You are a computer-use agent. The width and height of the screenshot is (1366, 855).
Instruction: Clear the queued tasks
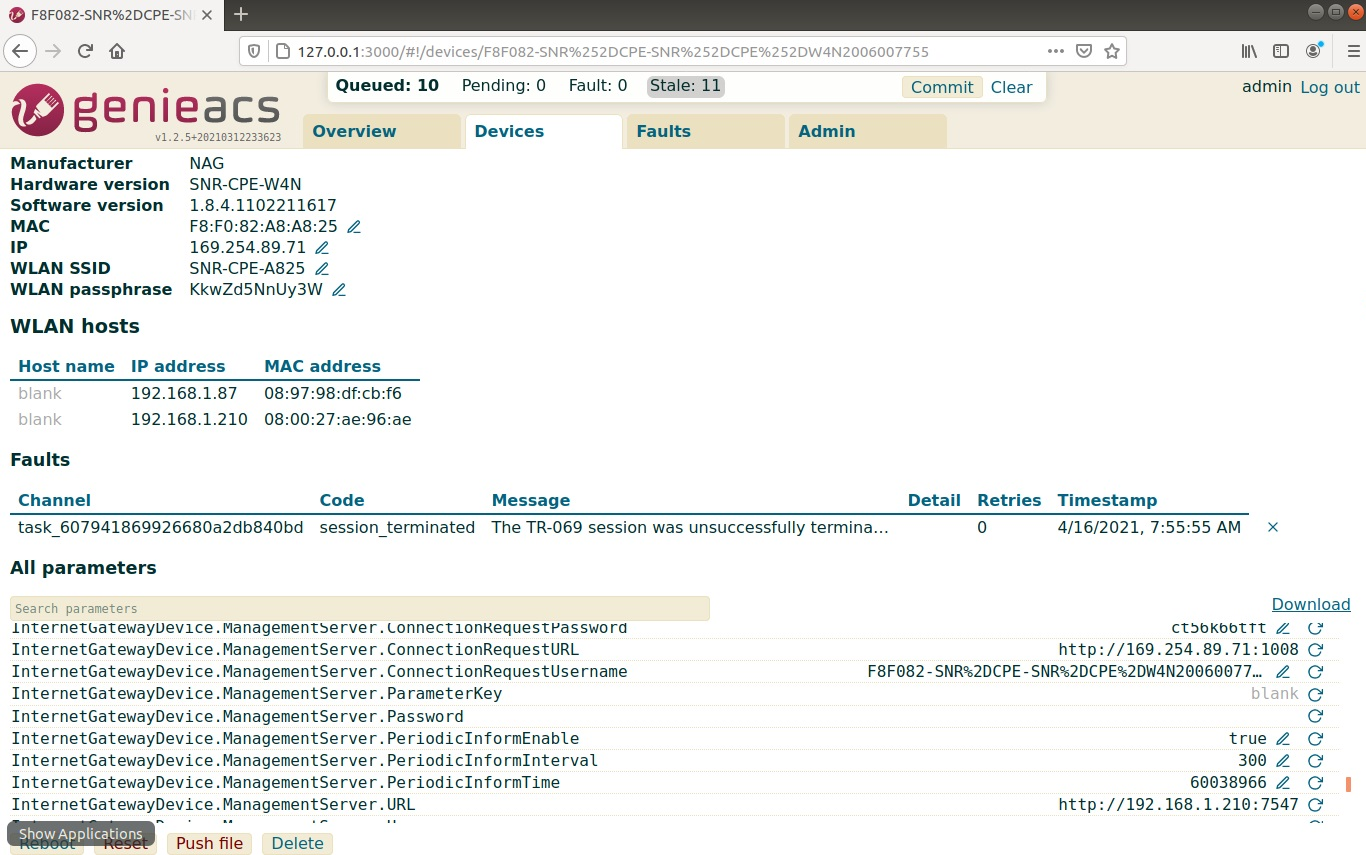click(x=1011, y=87)
